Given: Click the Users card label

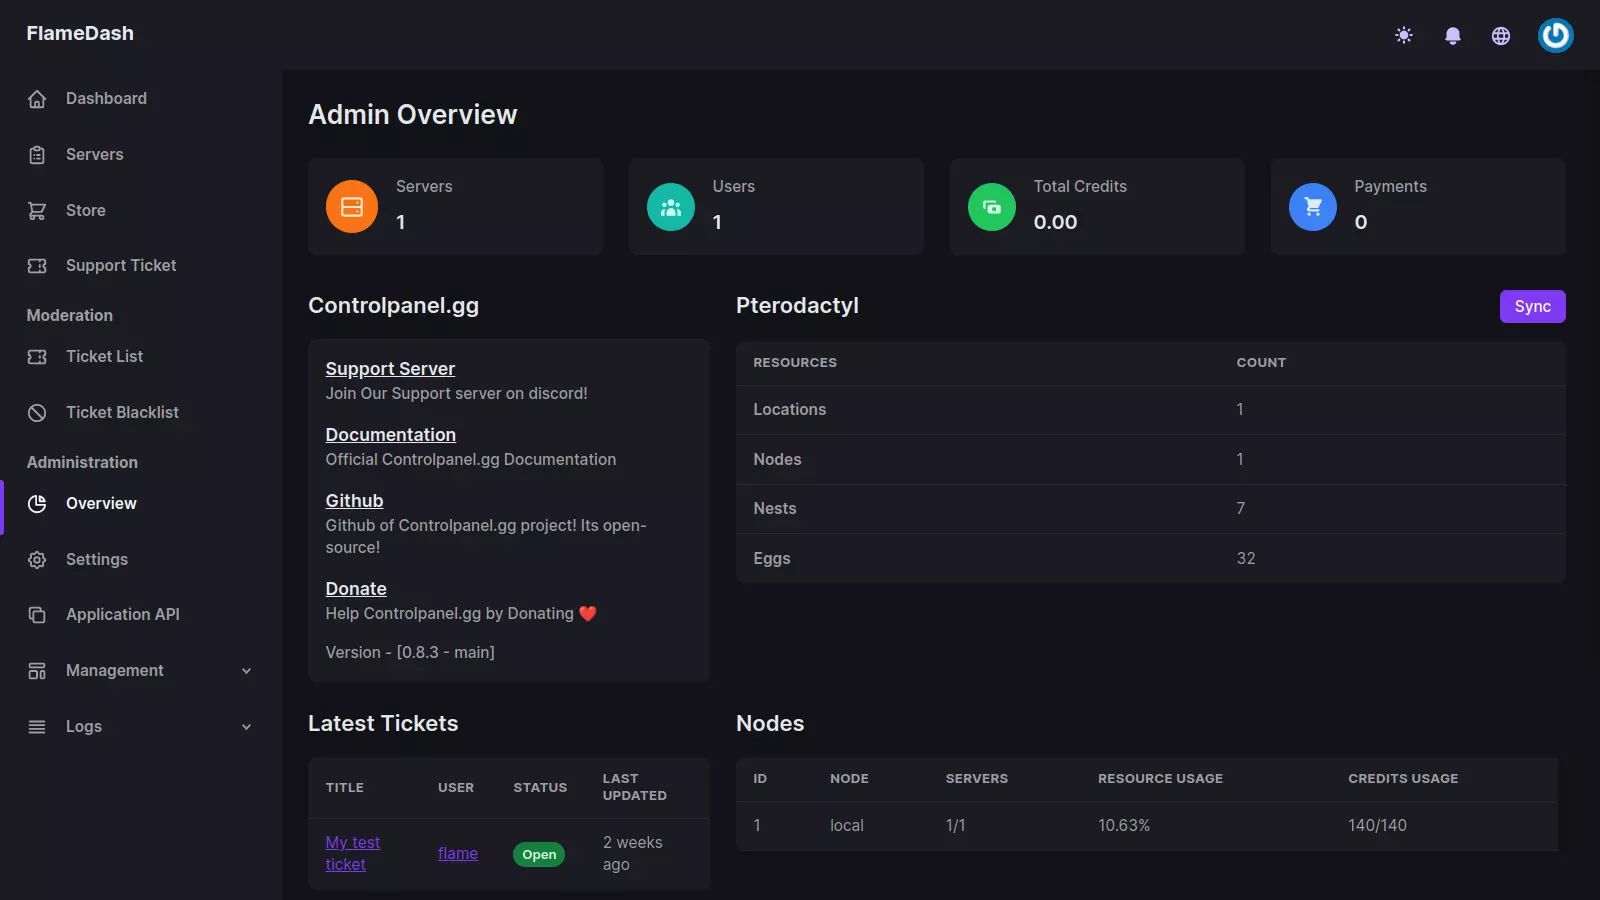Looking at the screenshot, I should tap(734, 187).
